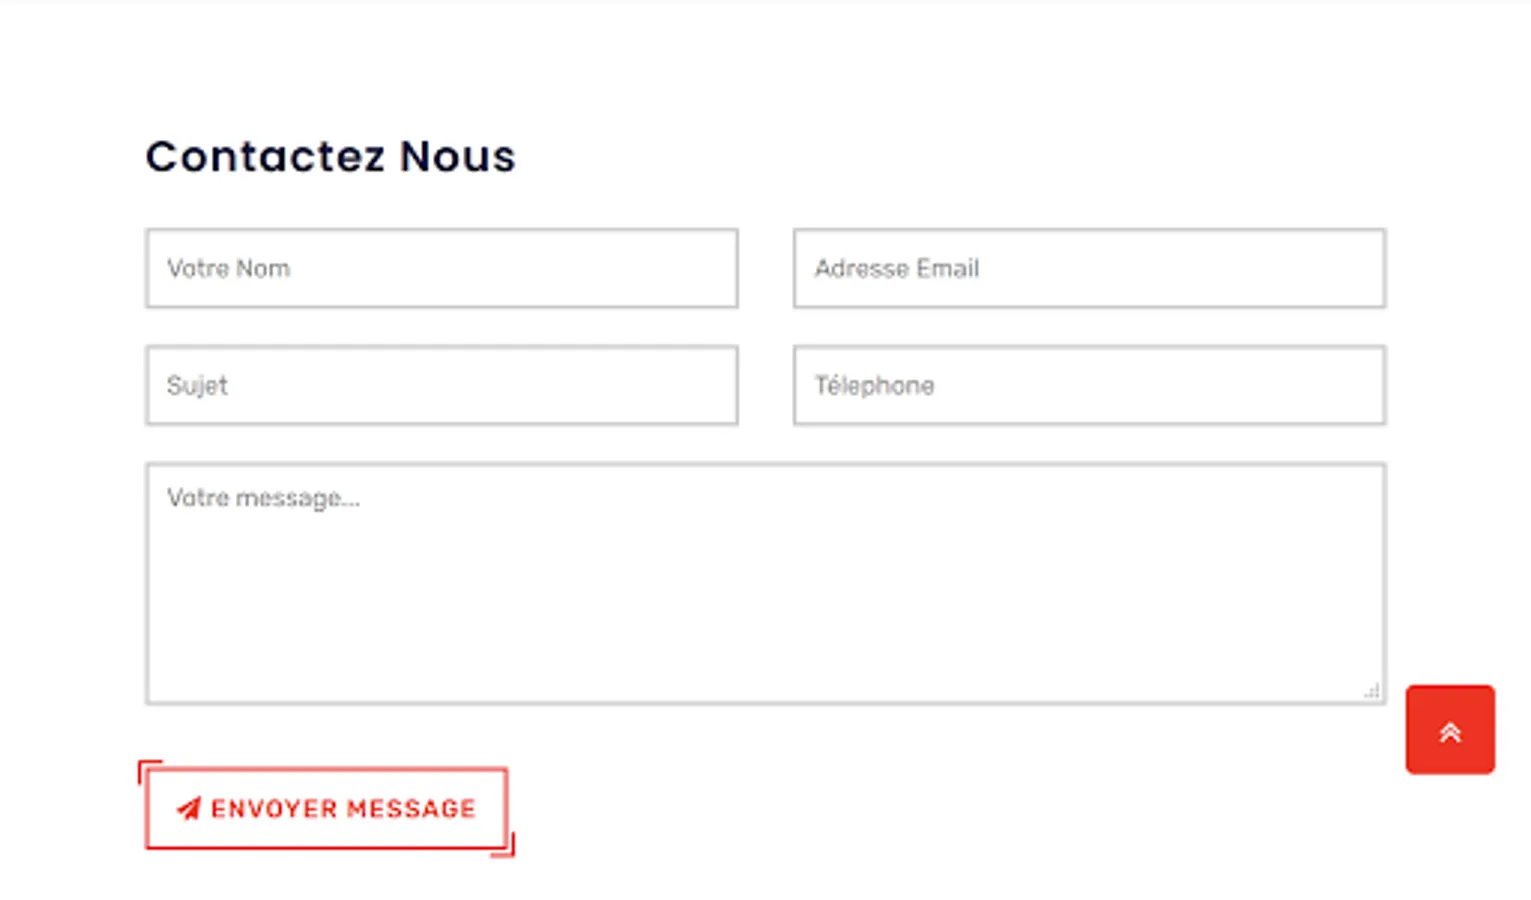Screen dimensions: 1531x900
Task: Click the red scroll-to-top double chevron
Action: click(x=1450, y=733)
